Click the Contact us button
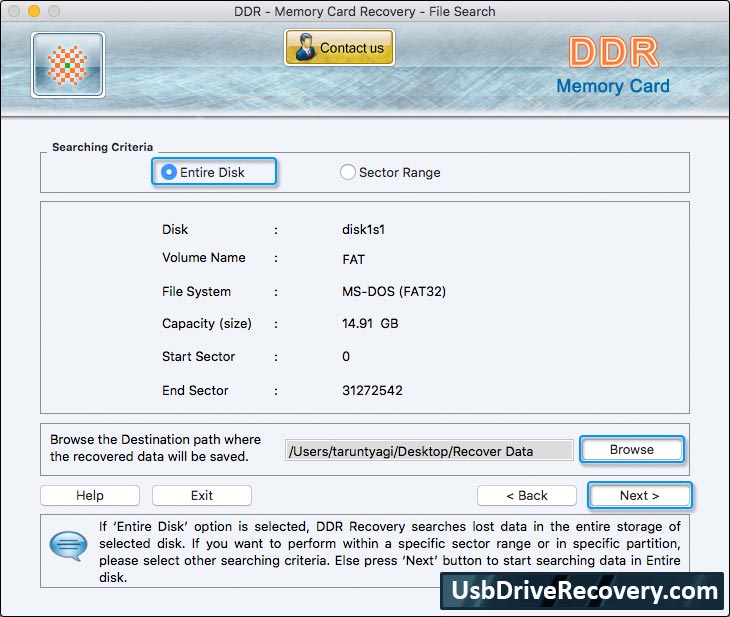Image resolution: width=730 pixels, height=617 pixels. coord(339,47)
